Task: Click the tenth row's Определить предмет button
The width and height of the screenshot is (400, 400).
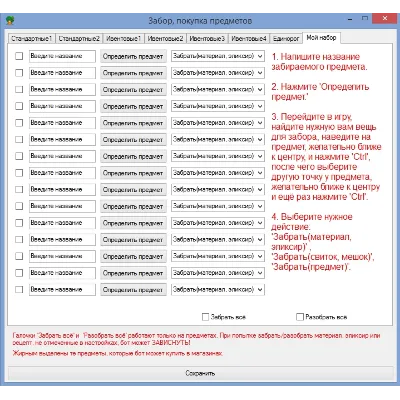Action: tap(133, 206)
